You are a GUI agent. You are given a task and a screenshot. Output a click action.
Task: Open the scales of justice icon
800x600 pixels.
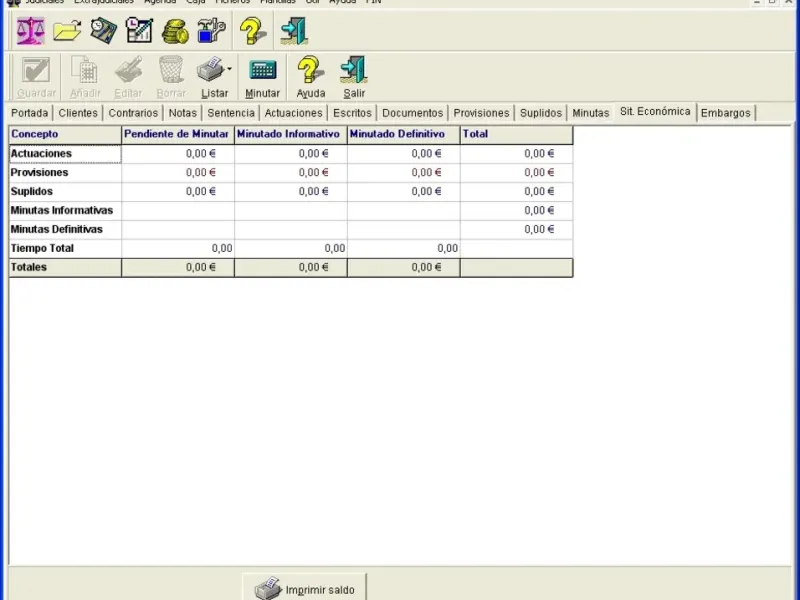pyautogui.click(x=31, y=31)
